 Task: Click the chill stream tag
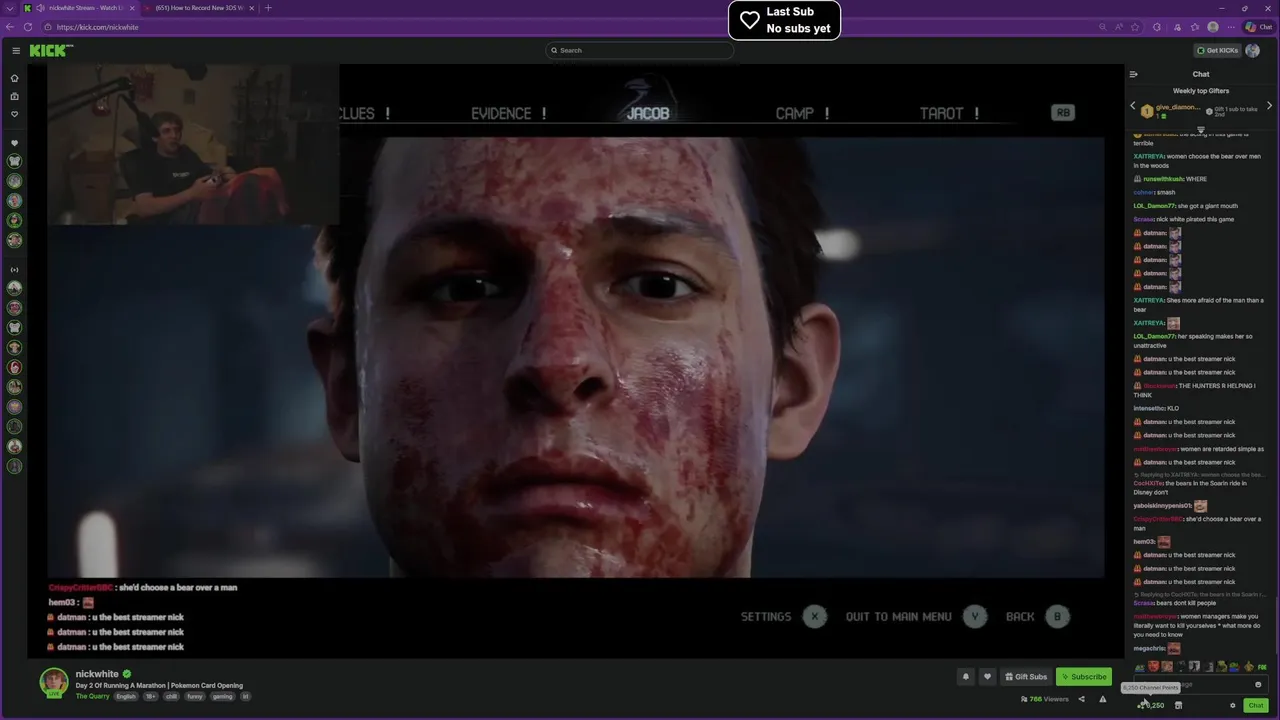click(x=171, y=696)
